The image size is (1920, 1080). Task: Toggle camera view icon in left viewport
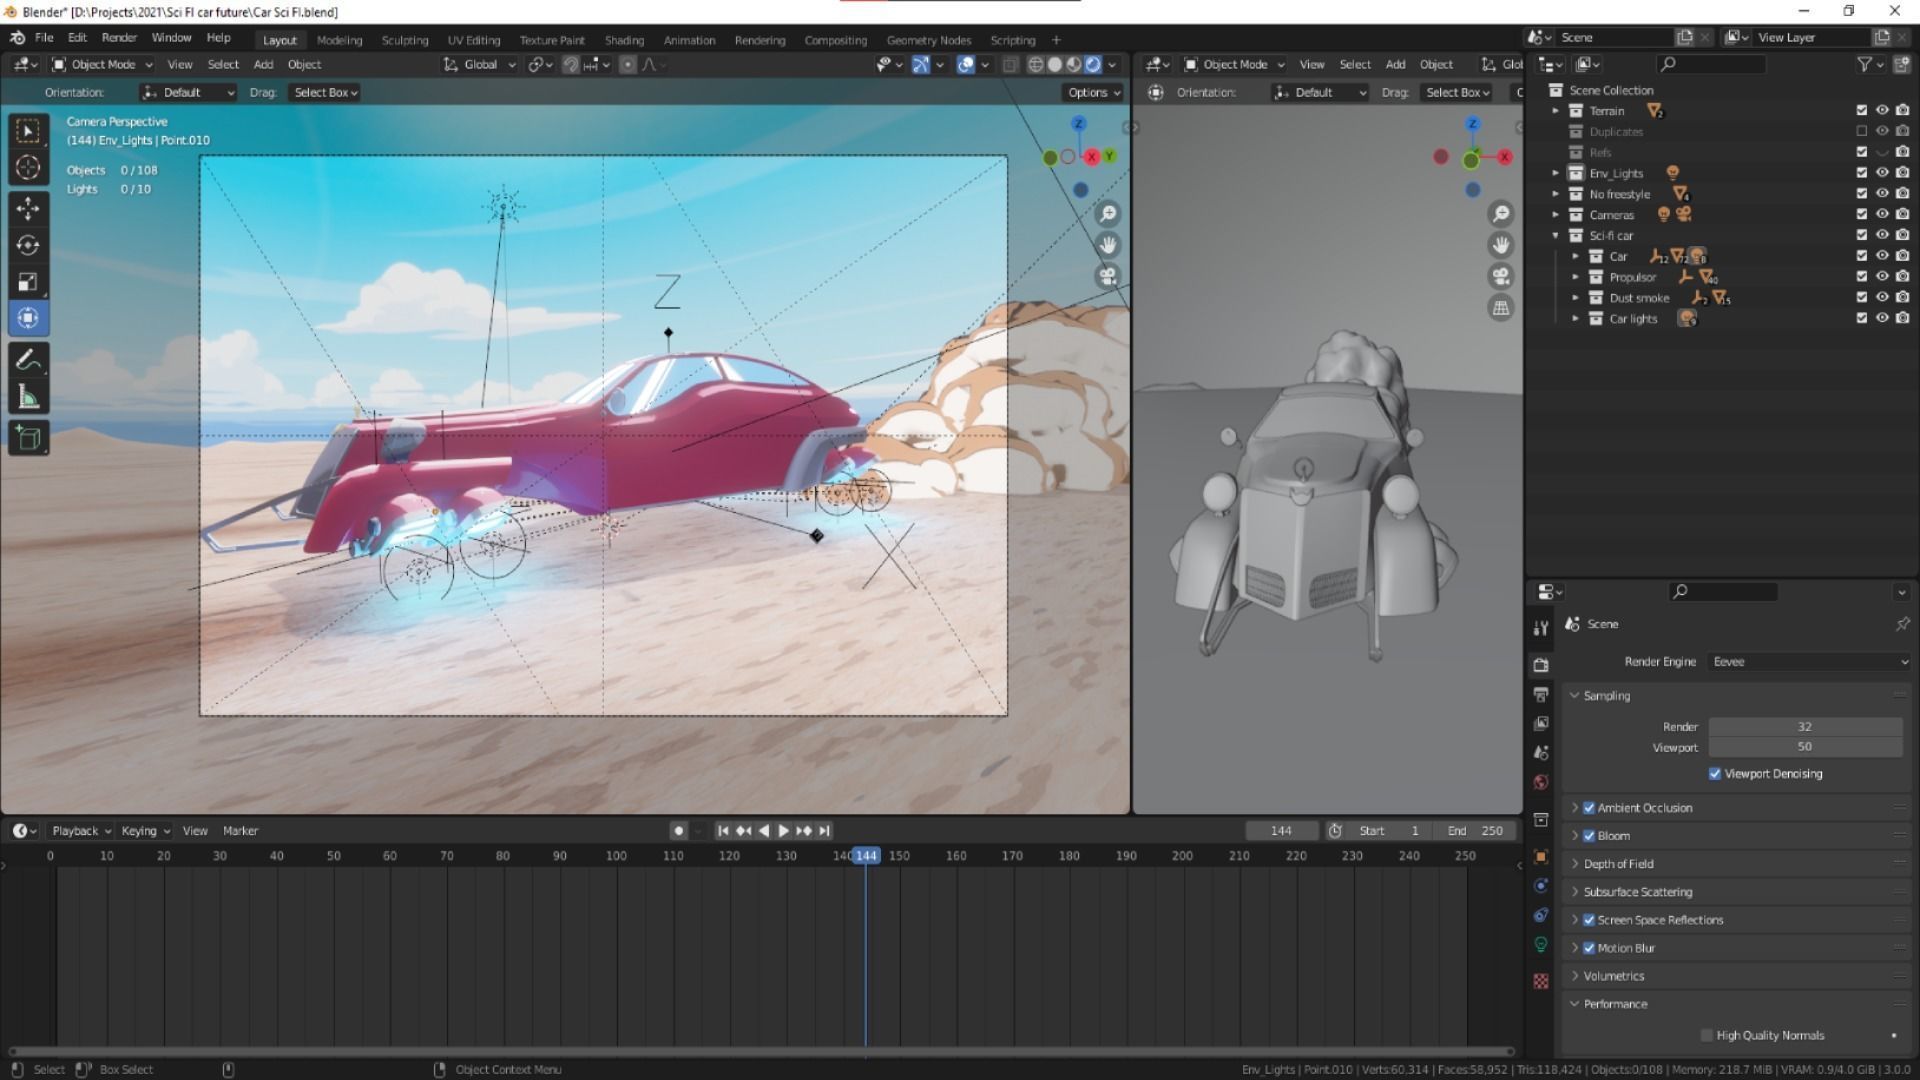click(1108, 276)
